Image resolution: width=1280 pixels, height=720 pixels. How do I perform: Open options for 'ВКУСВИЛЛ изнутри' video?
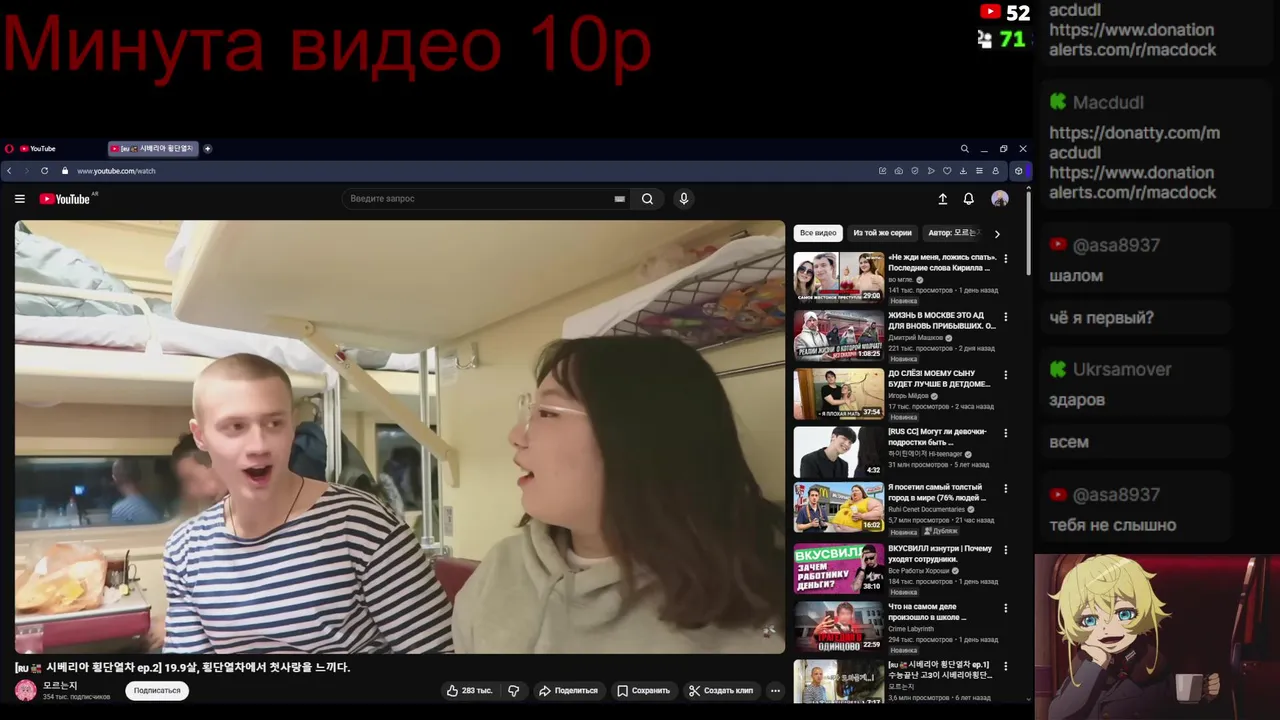(1005, 549)
